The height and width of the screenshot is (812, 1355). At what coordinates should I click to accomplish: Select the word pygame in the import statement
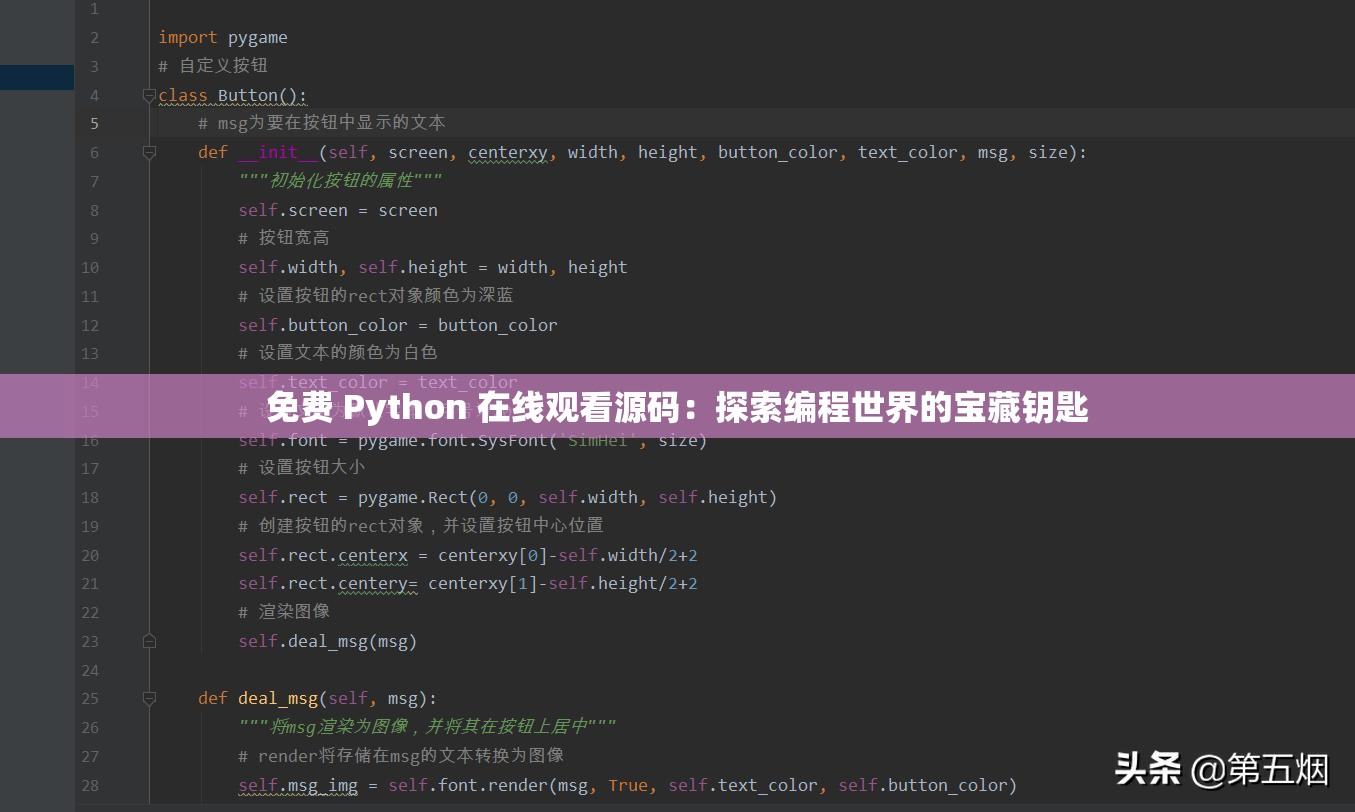pyautogui.click(x=257, y=37)
